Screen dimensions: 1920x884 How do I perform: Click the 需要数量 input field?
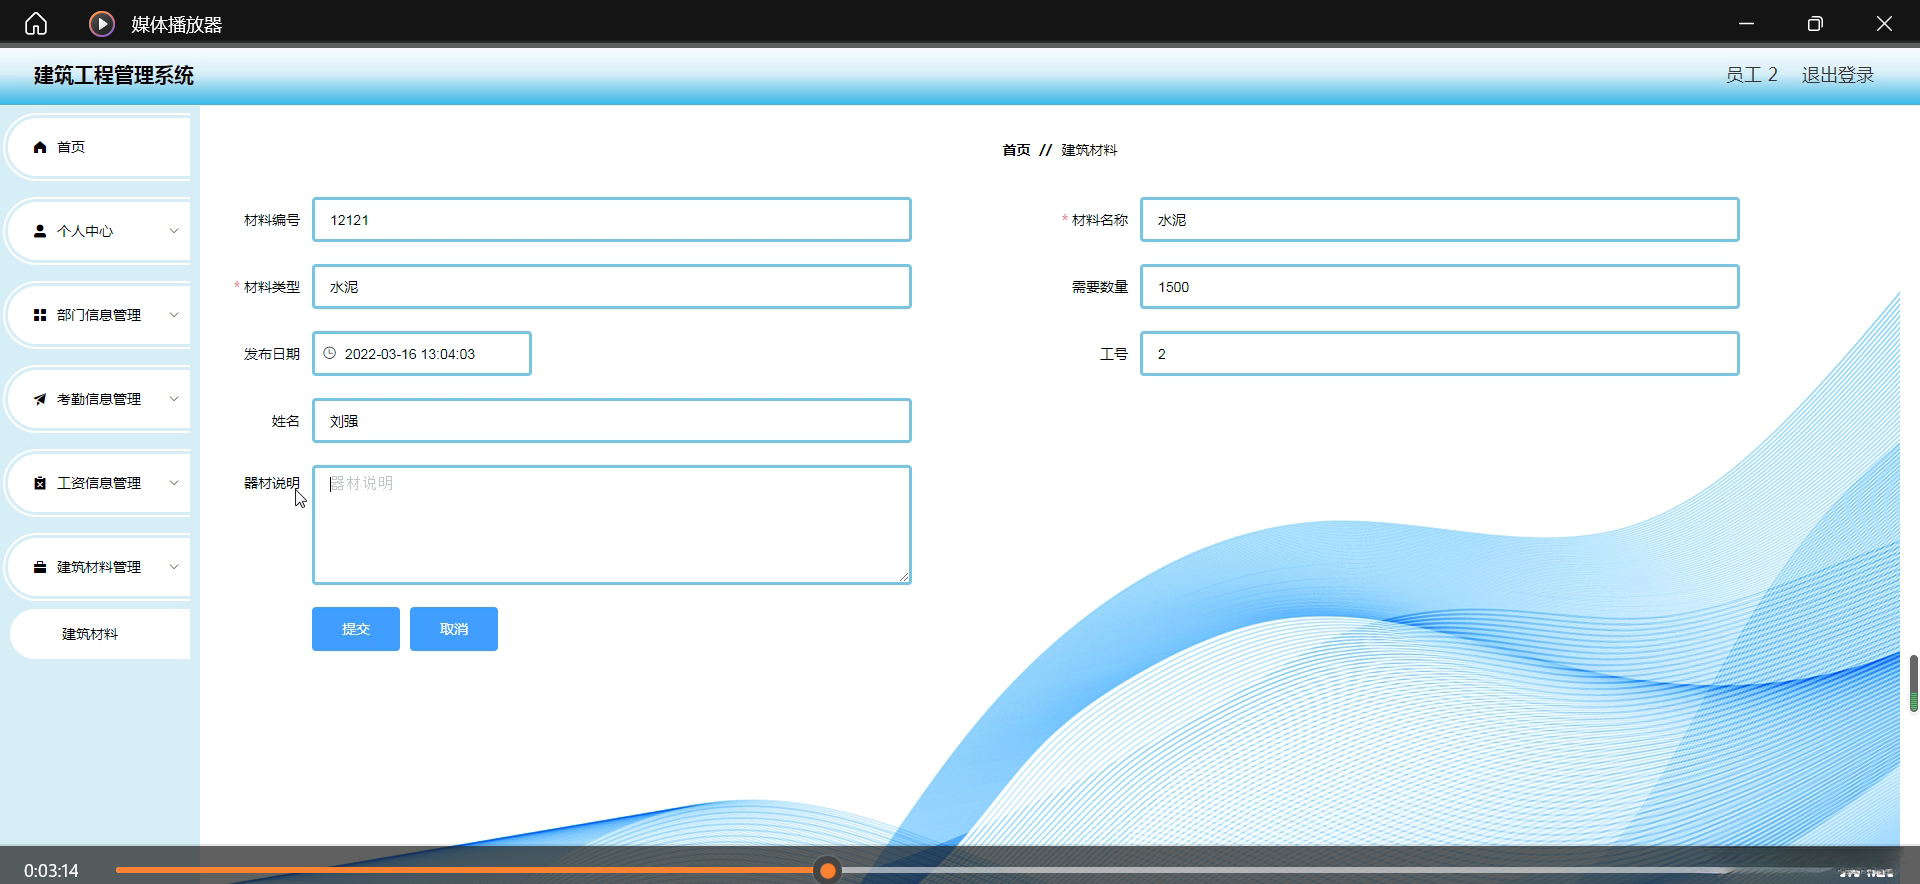[x=1440, y=287]
